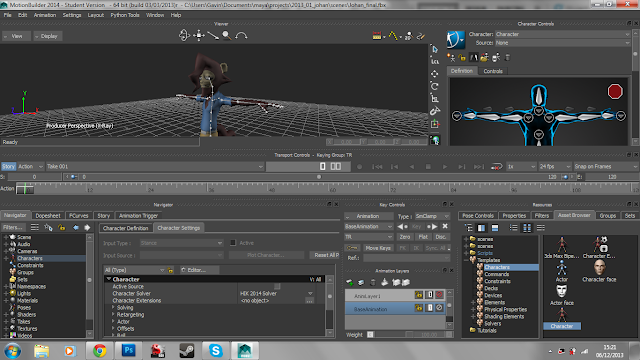Image resolution: width=640 pixels, height=360 pixels.
Task: Select the roll camera tool in Viewer
Action: [x=241, y=36]
